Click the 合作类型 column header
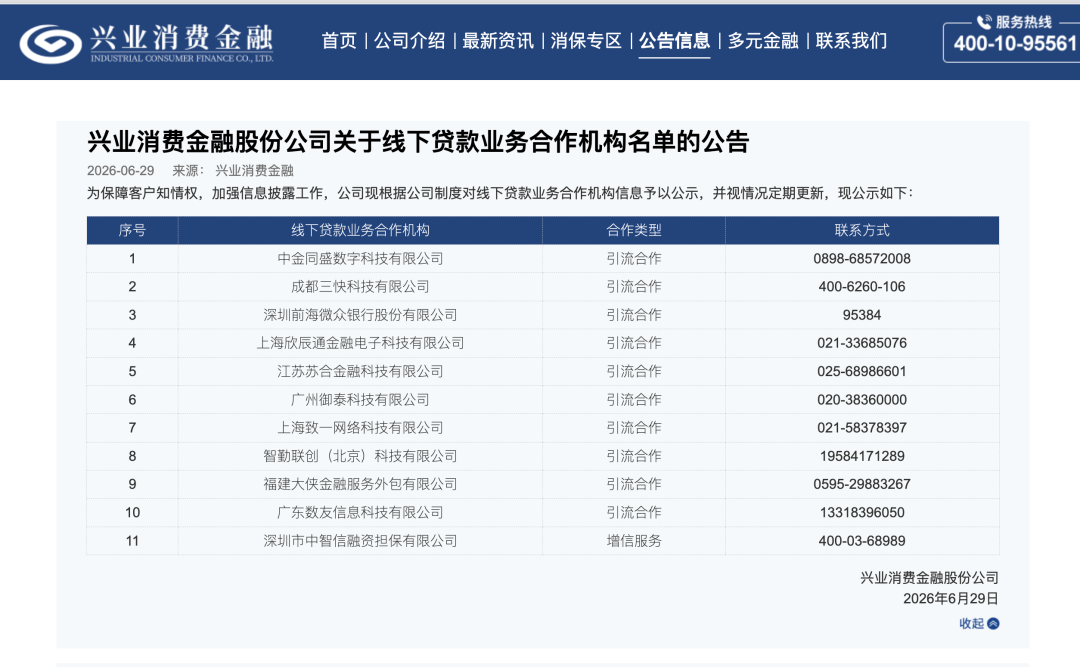Viewport: 1080px width, 667px height. [x=634, y=230]
